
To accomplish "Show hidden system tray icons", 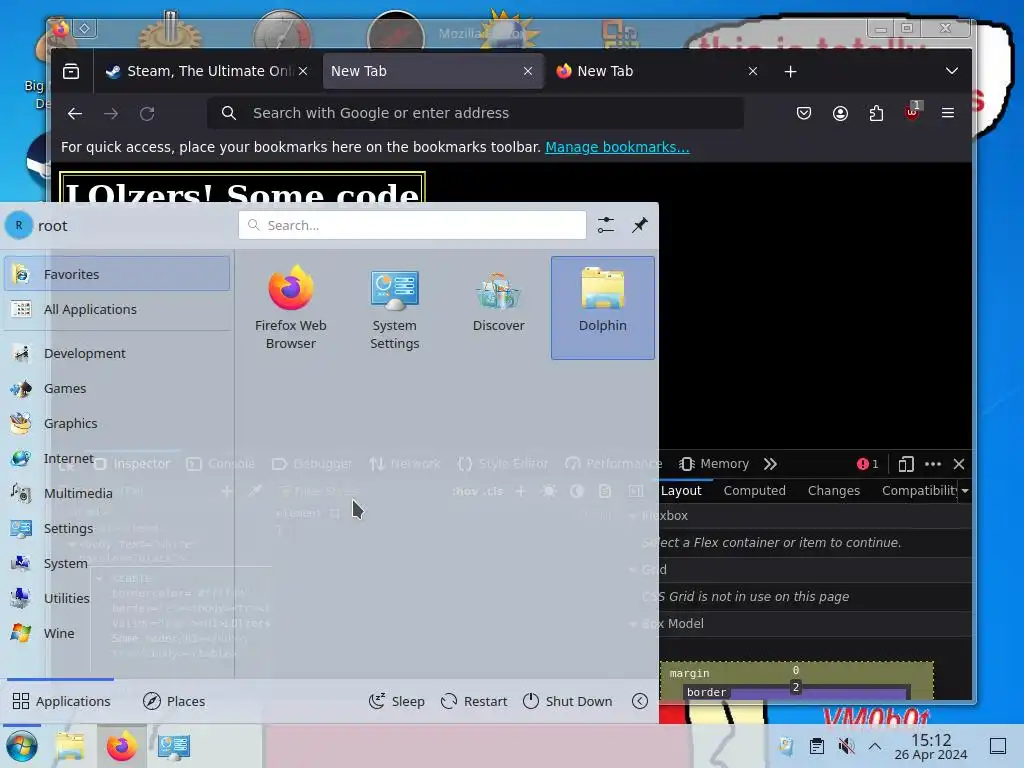I will (x=875, y=746).
